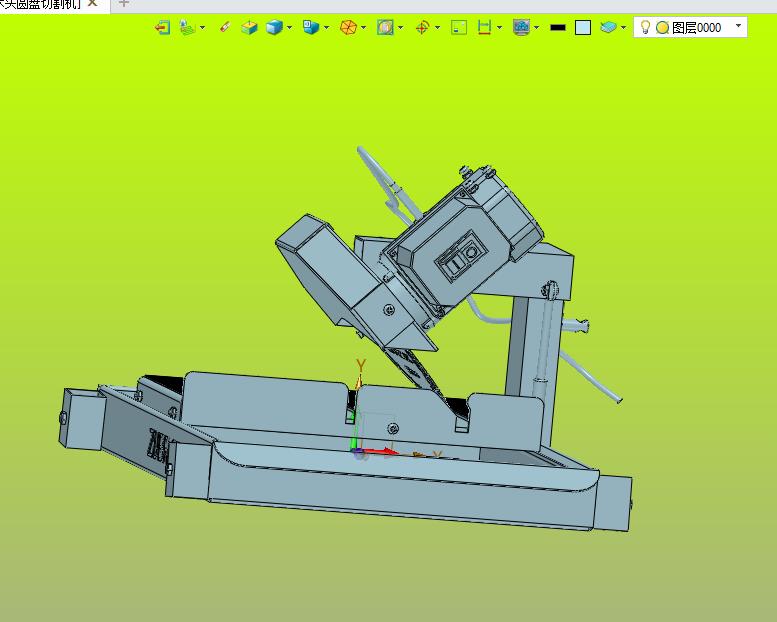Toggle the light bulb layer visibility icon
Image resolution: width=777 pixels, height=622 pixels.
coord(645,27)
